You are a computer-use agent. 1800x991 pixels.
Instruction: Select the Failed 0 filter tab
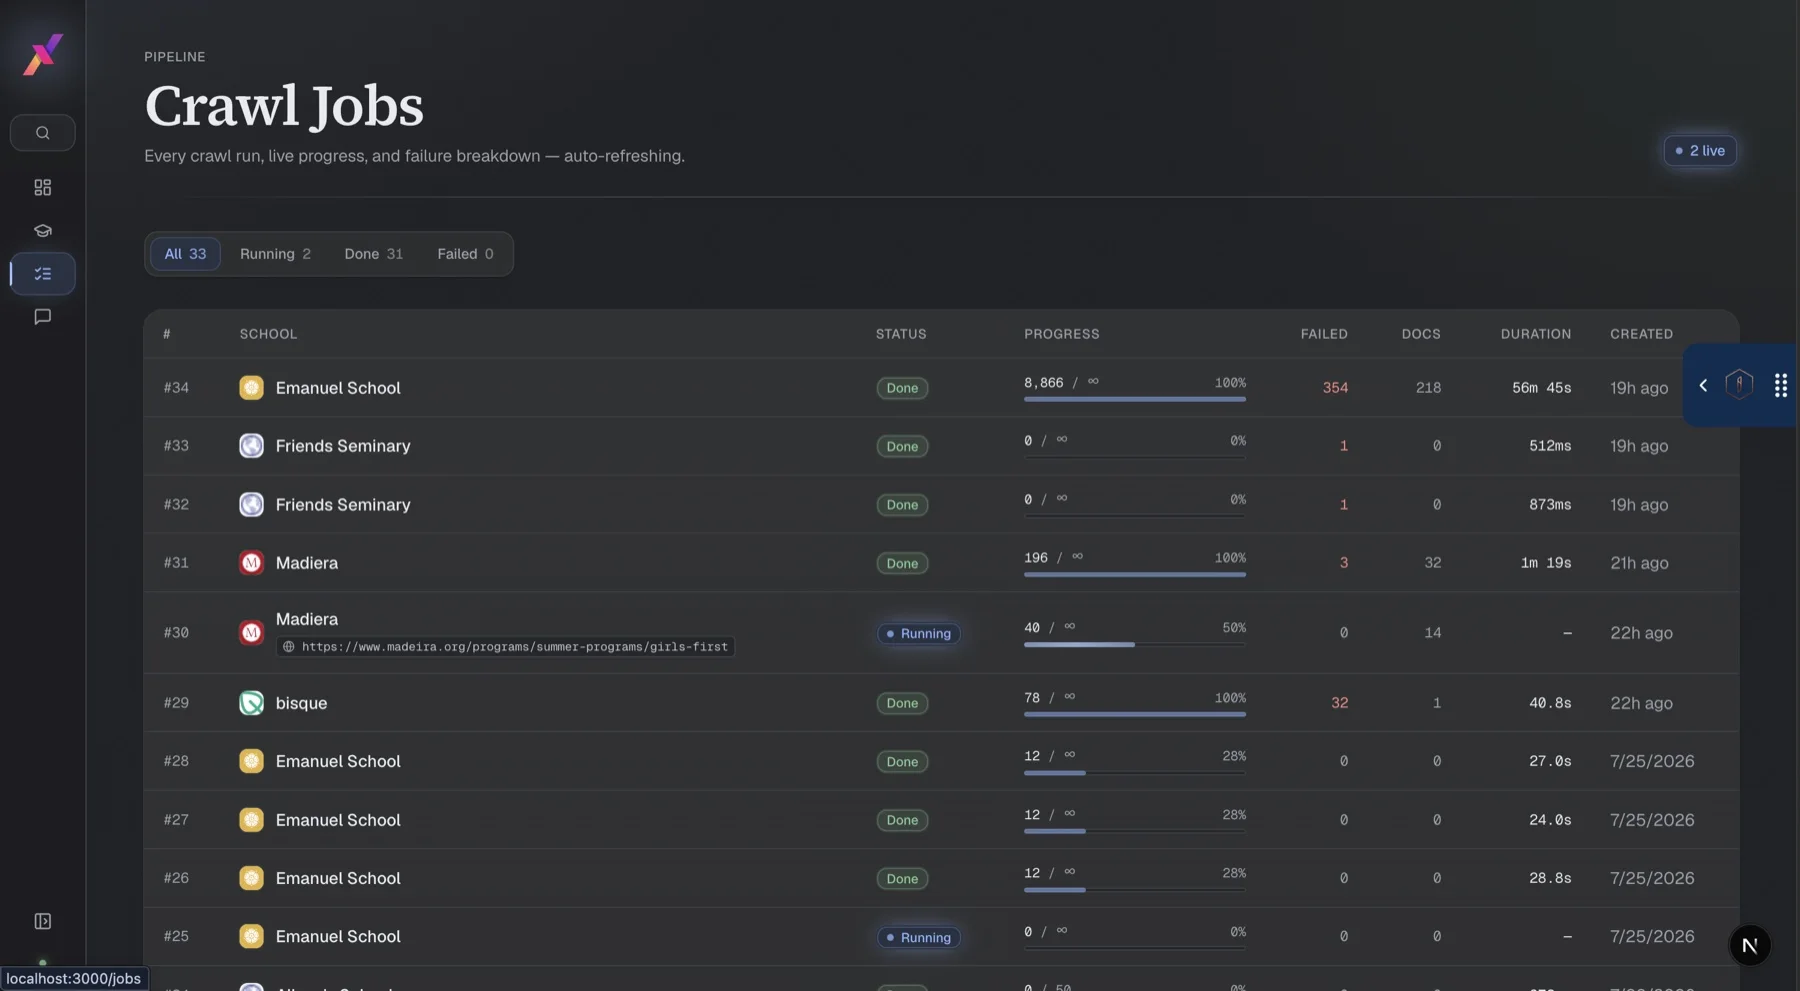(x=465, y=254)
